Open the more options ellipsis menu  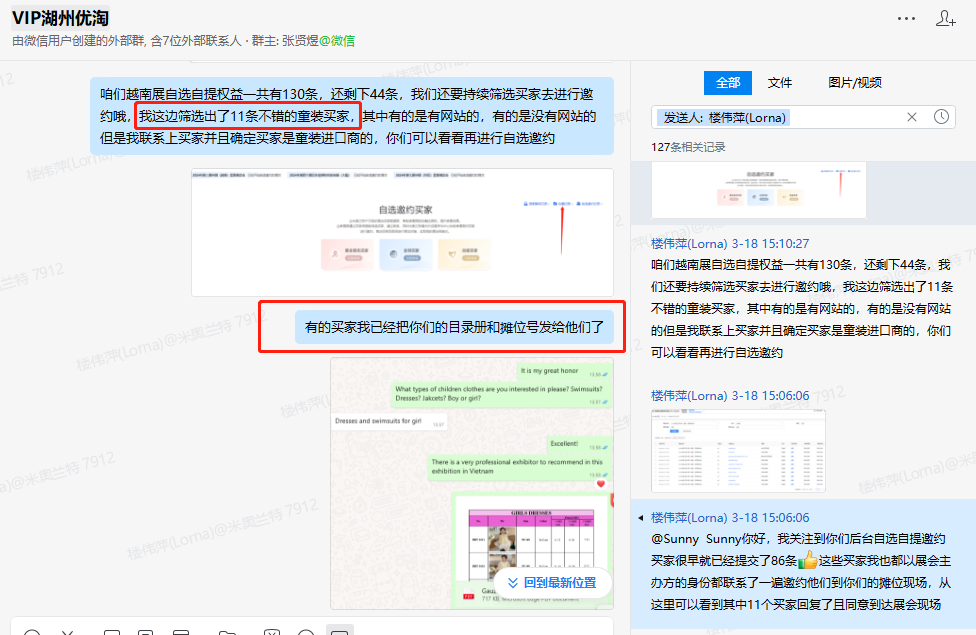pyautogui.click(x=906, y=19)
